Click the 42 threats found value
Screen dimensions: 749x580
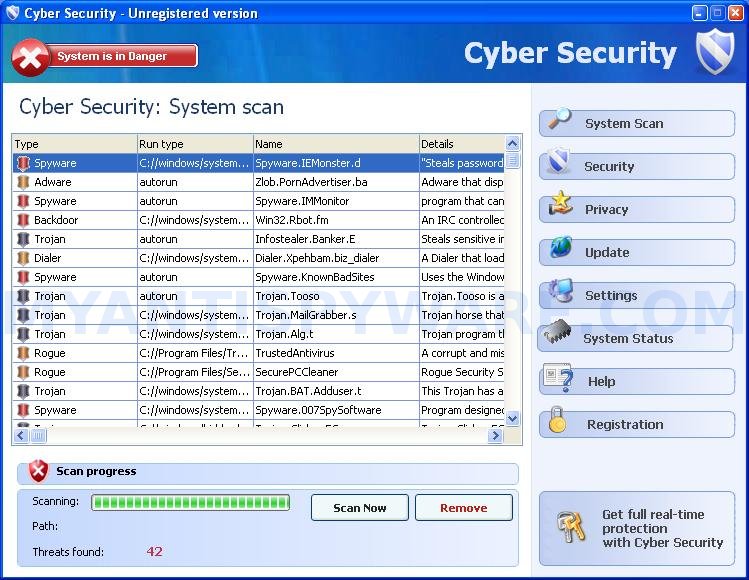pos(154,552)
